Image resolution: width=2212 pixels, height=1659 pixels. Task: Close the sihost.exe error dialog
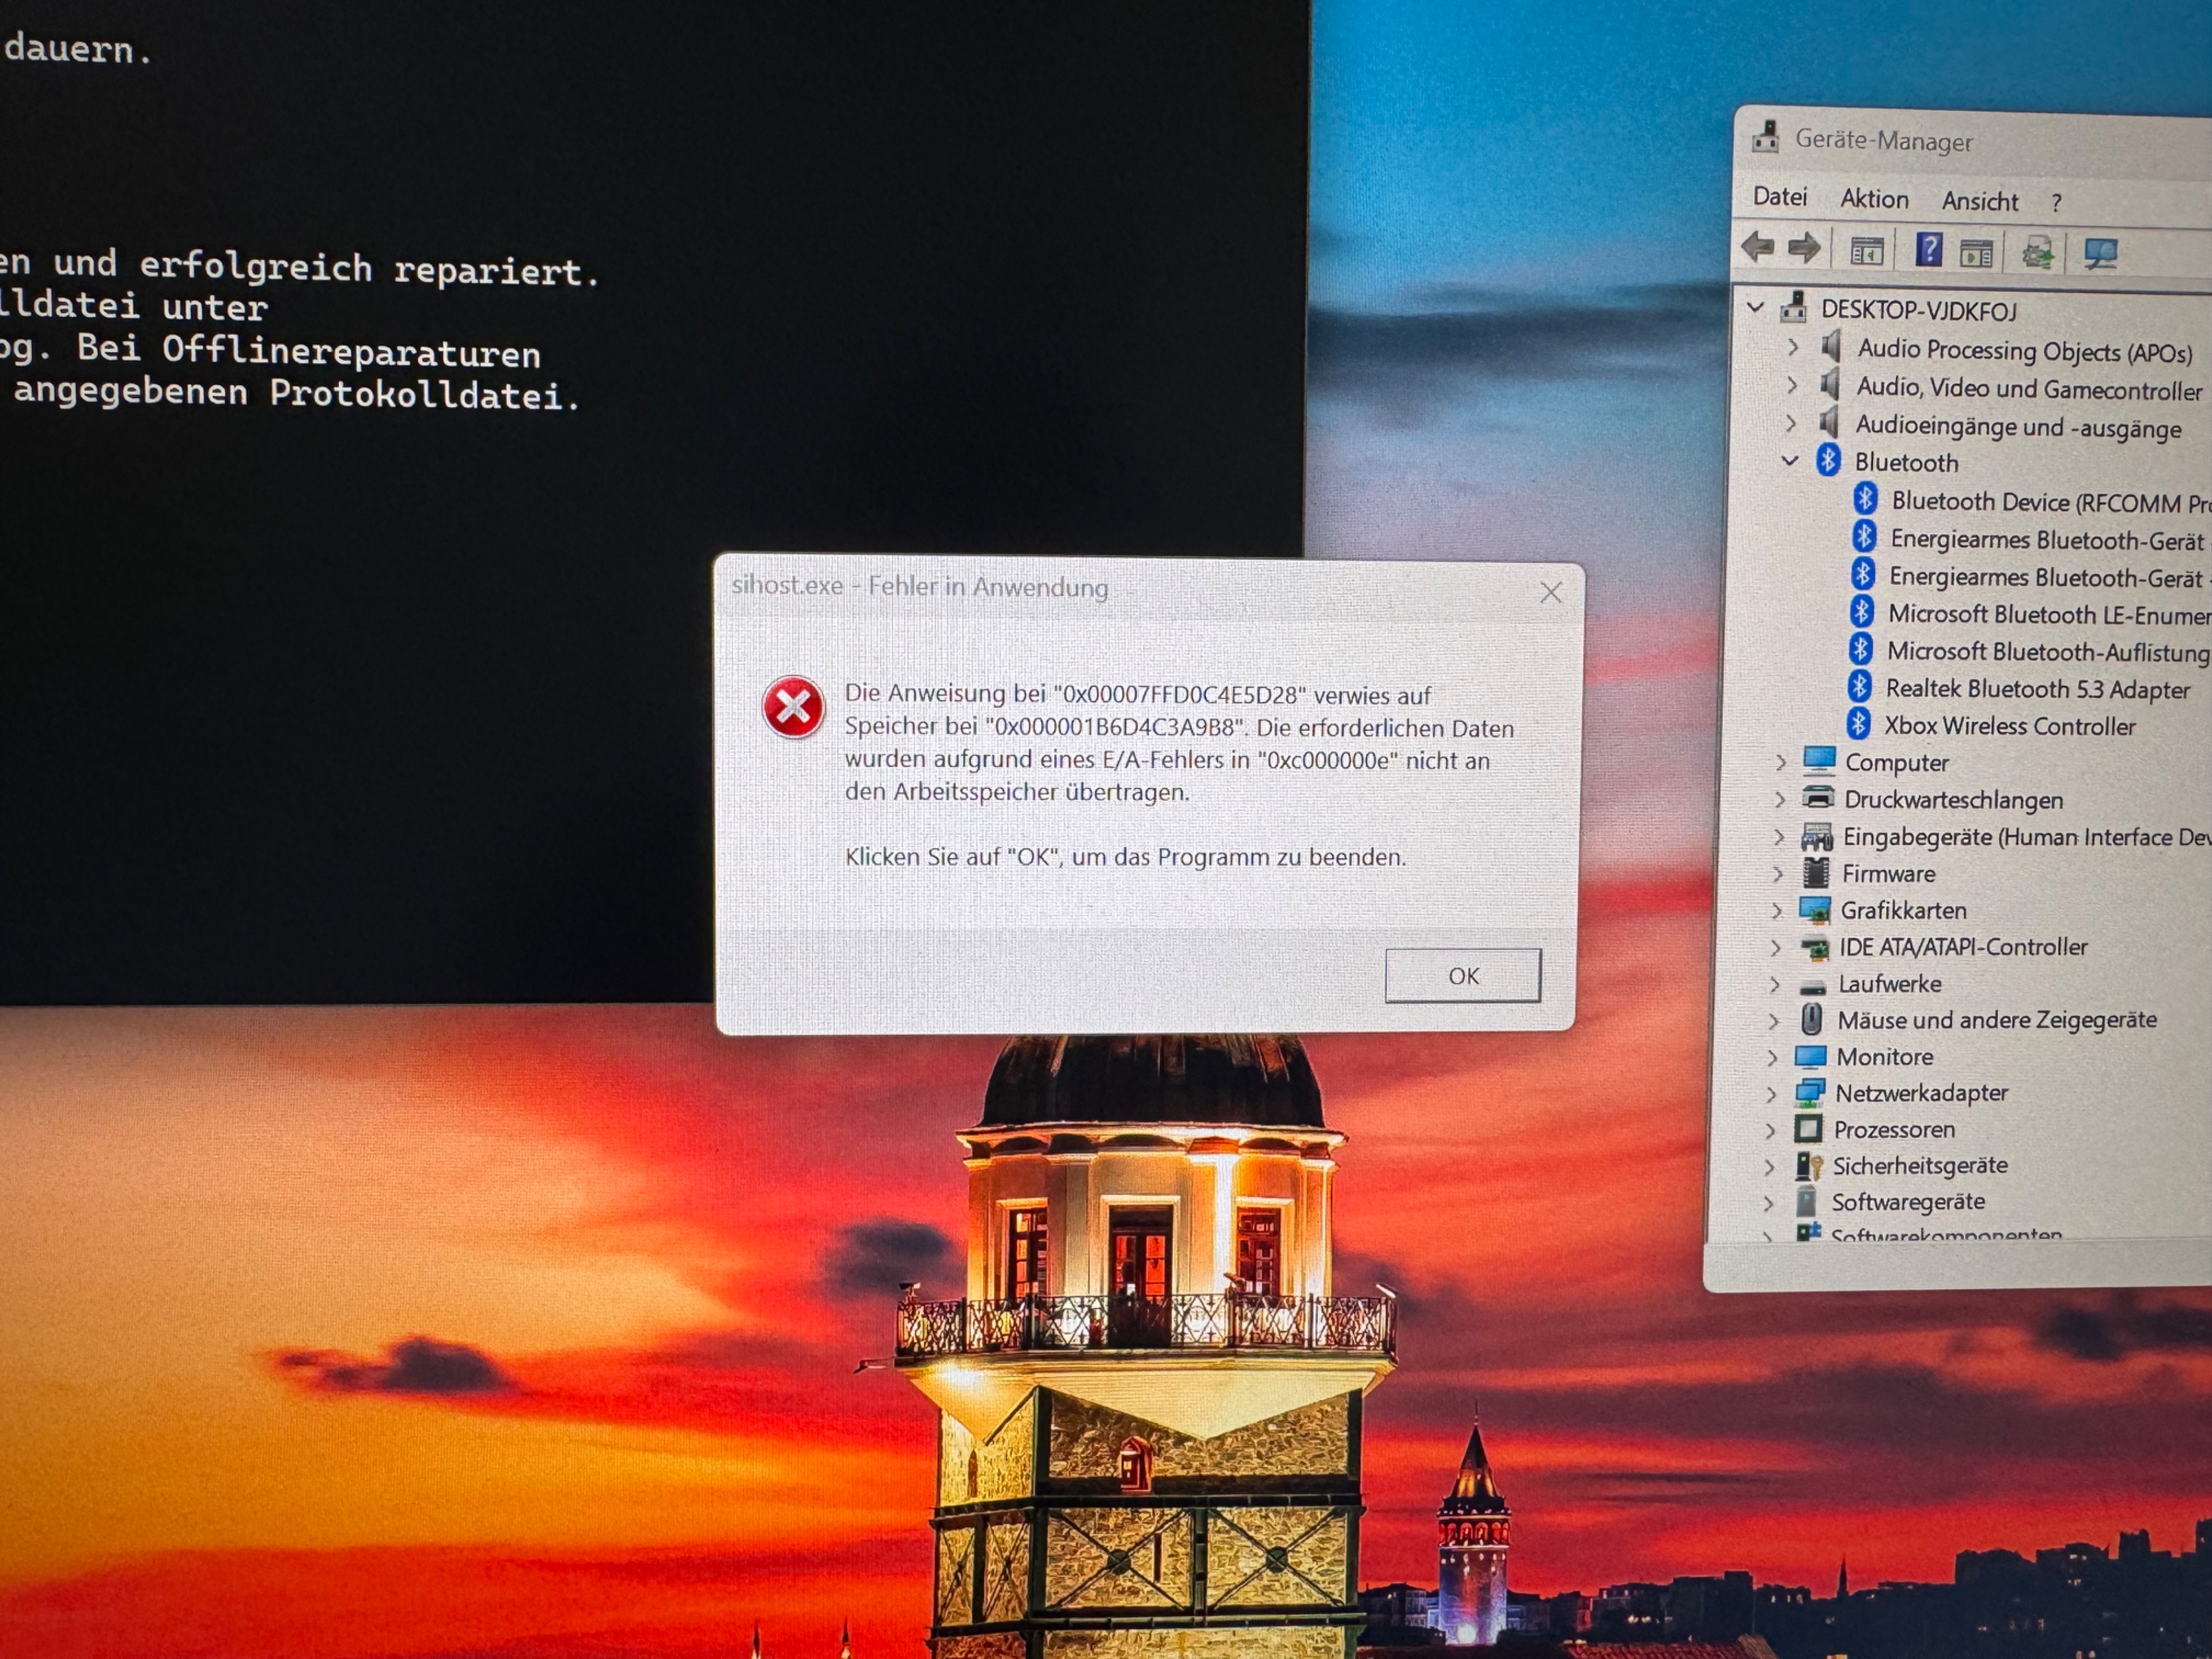coord(1550,593)
